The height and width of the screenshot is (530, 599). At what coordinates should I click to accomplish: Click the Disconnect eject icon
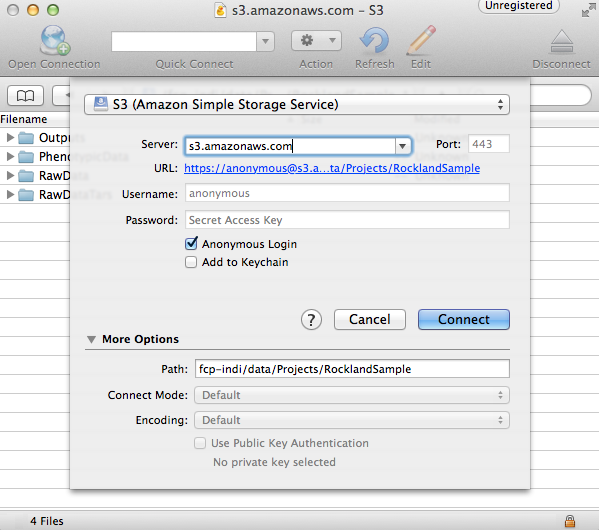562,41
